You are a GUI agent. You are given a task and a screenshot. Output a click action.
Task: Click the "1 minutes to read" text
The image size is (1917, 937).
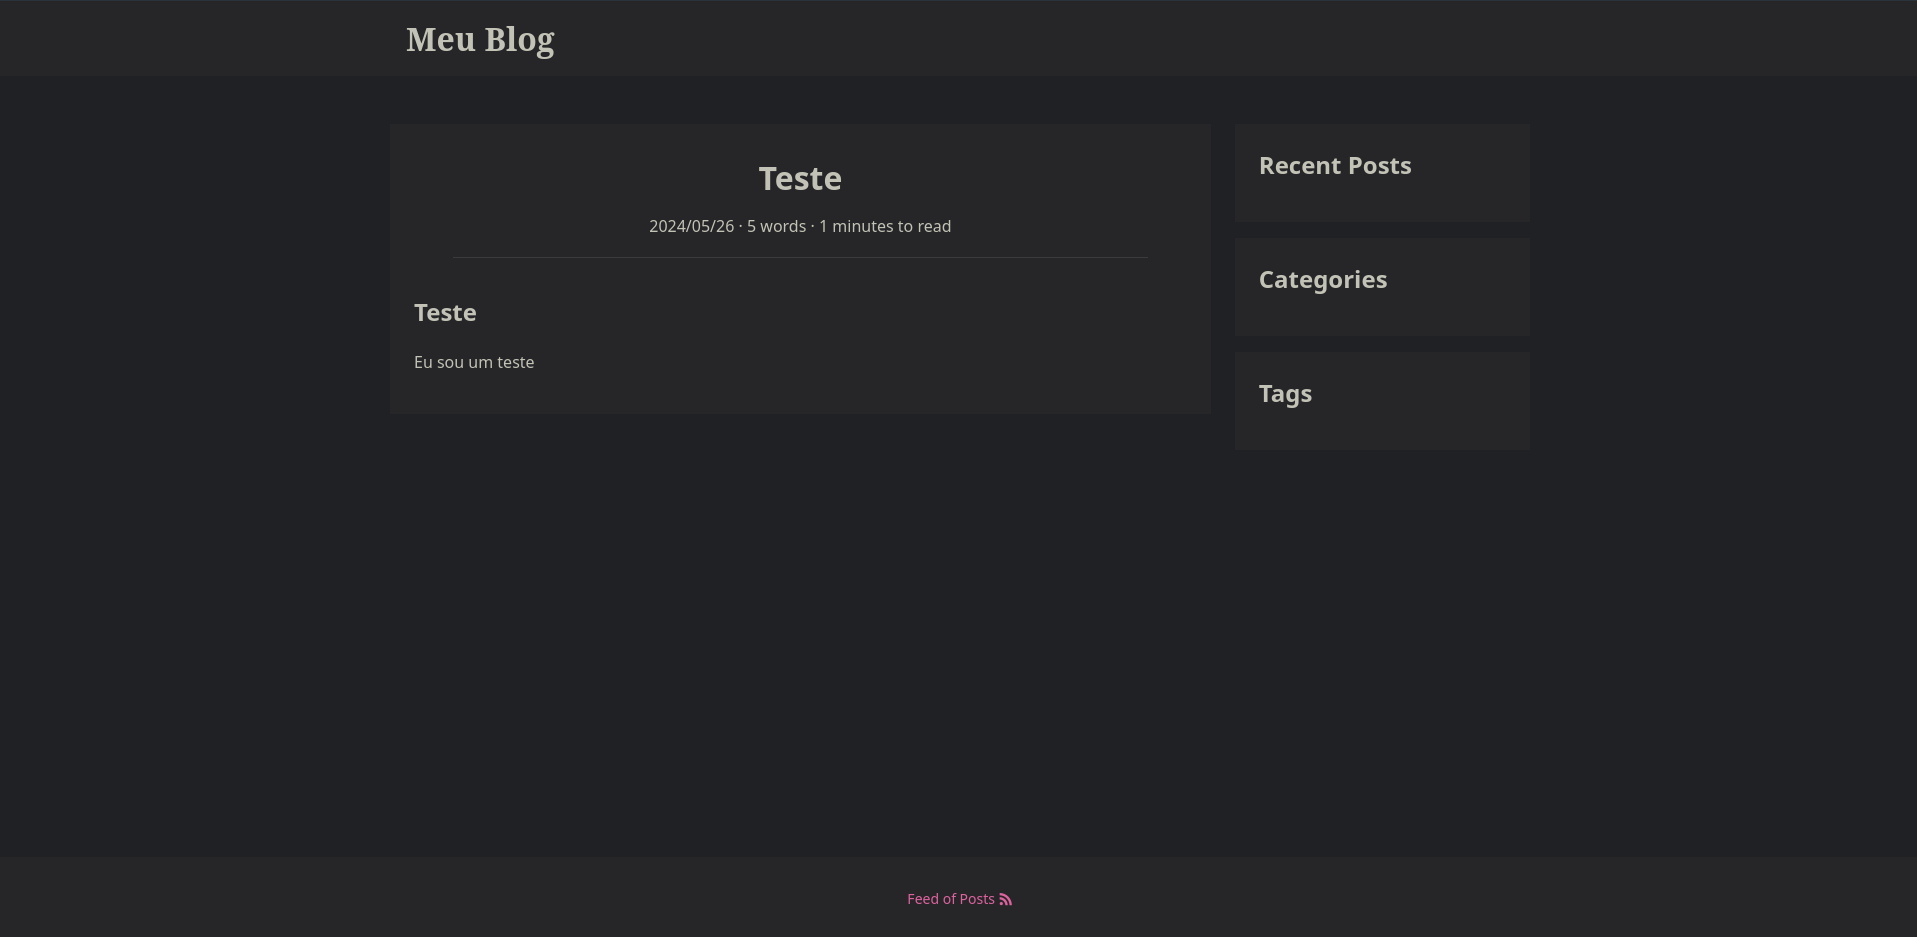click(885, 227)
